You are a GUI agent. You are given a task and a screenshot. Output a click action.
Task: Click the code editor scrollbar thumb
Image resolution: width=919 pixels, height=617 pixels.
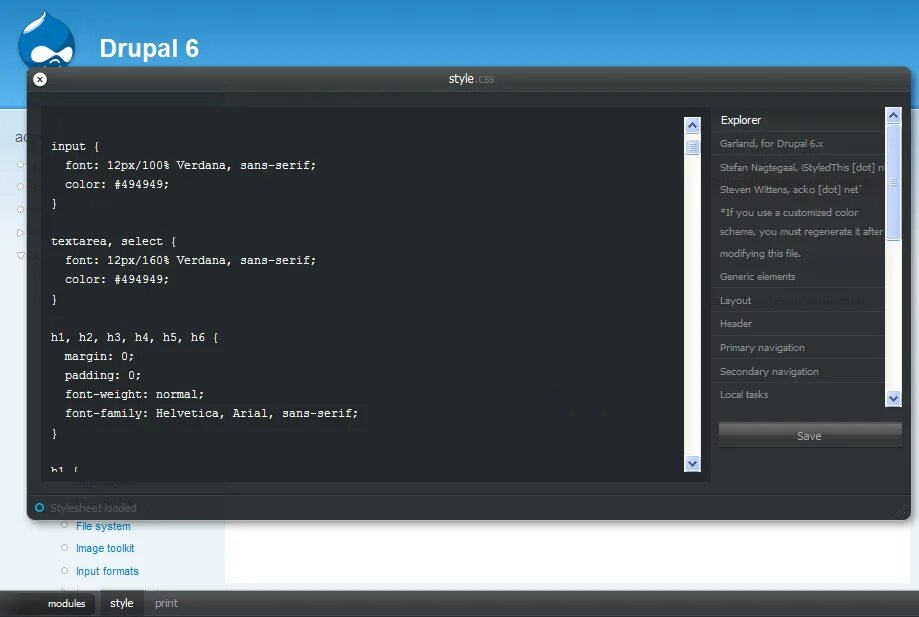692,147
